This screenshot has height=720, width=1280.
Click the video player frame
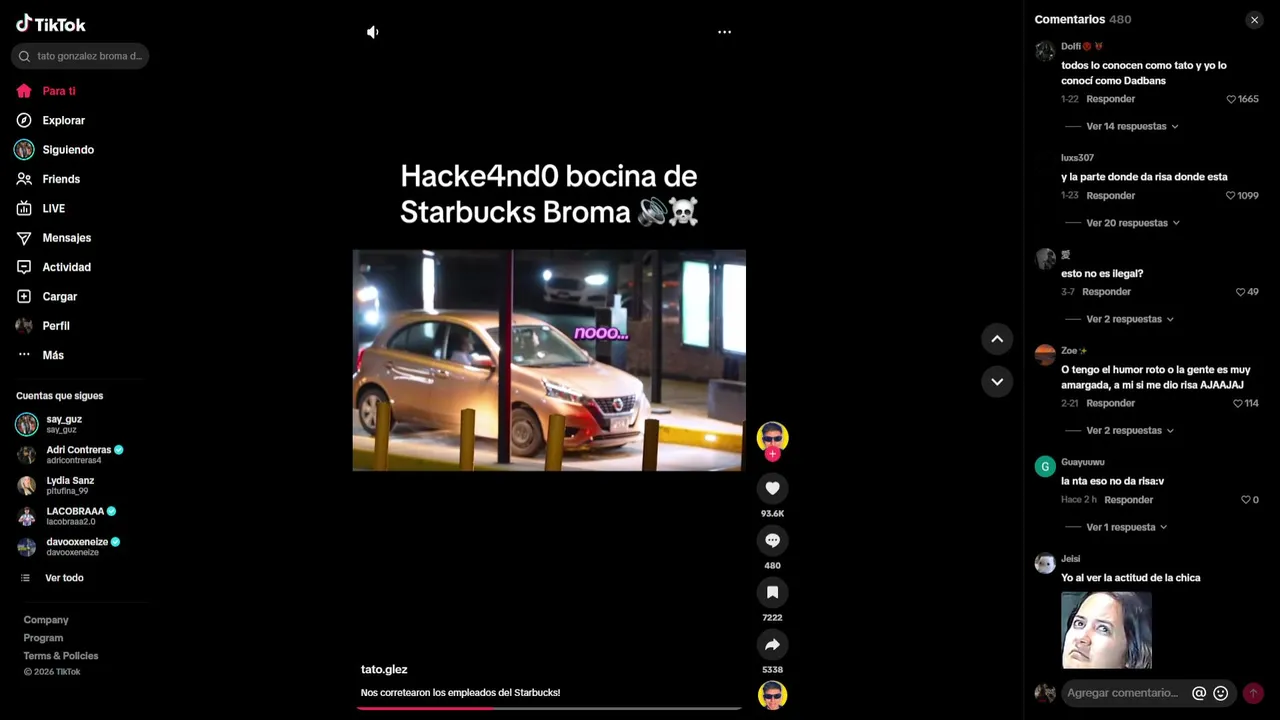coord(549,360)
